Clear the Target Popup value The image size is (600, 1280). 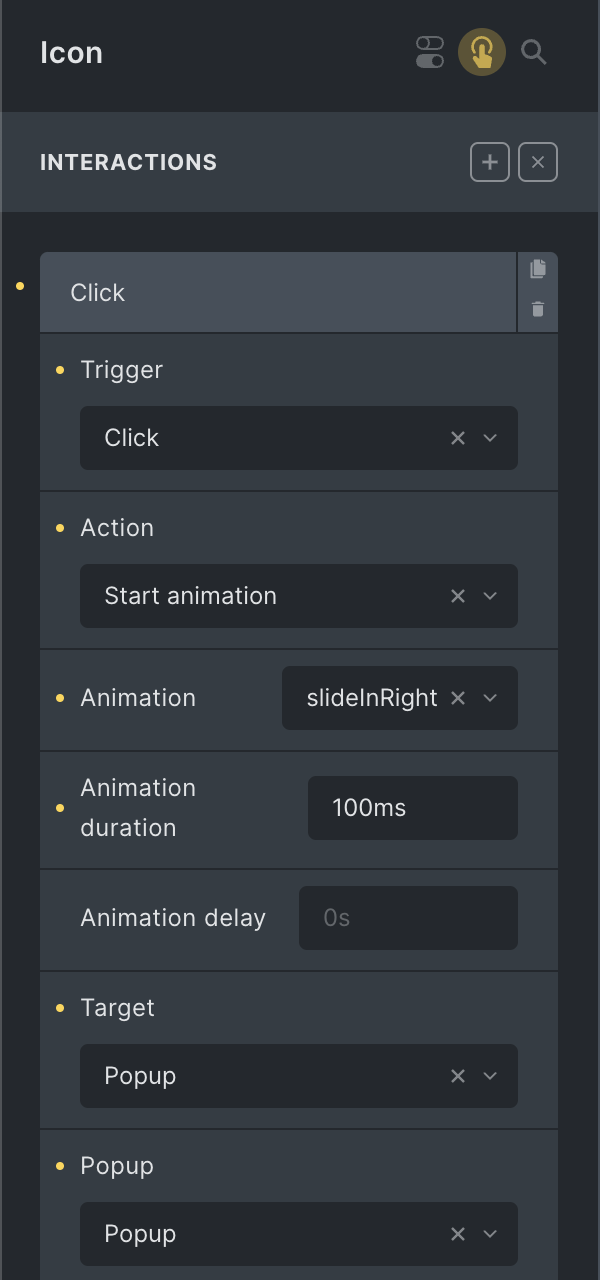point(458,1076)
